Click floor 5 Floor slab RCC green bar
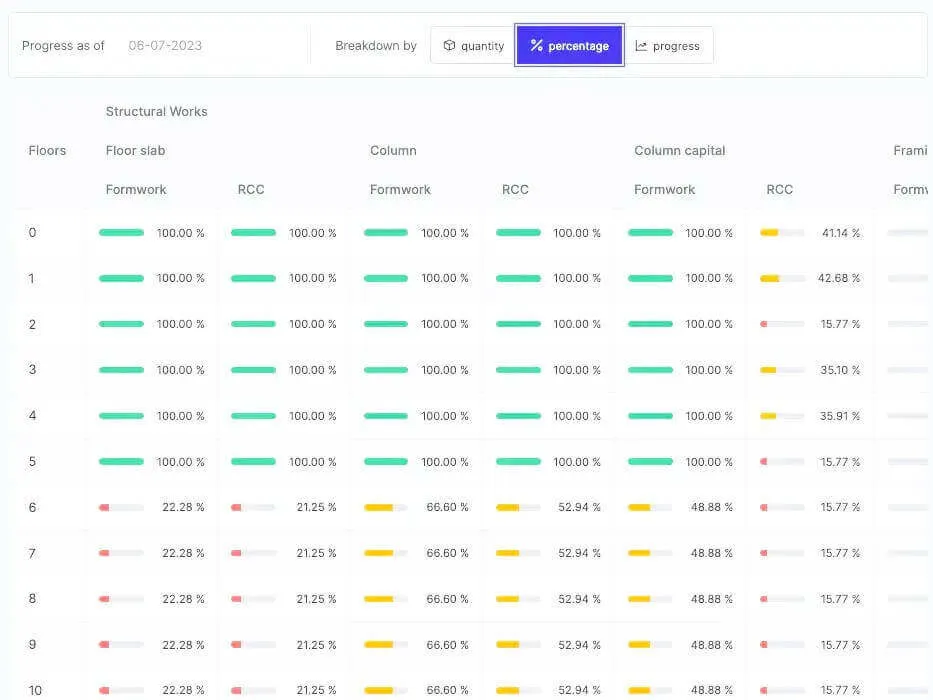Image resolution: width=933 pixels, height=700 pixels. [253, 462]
